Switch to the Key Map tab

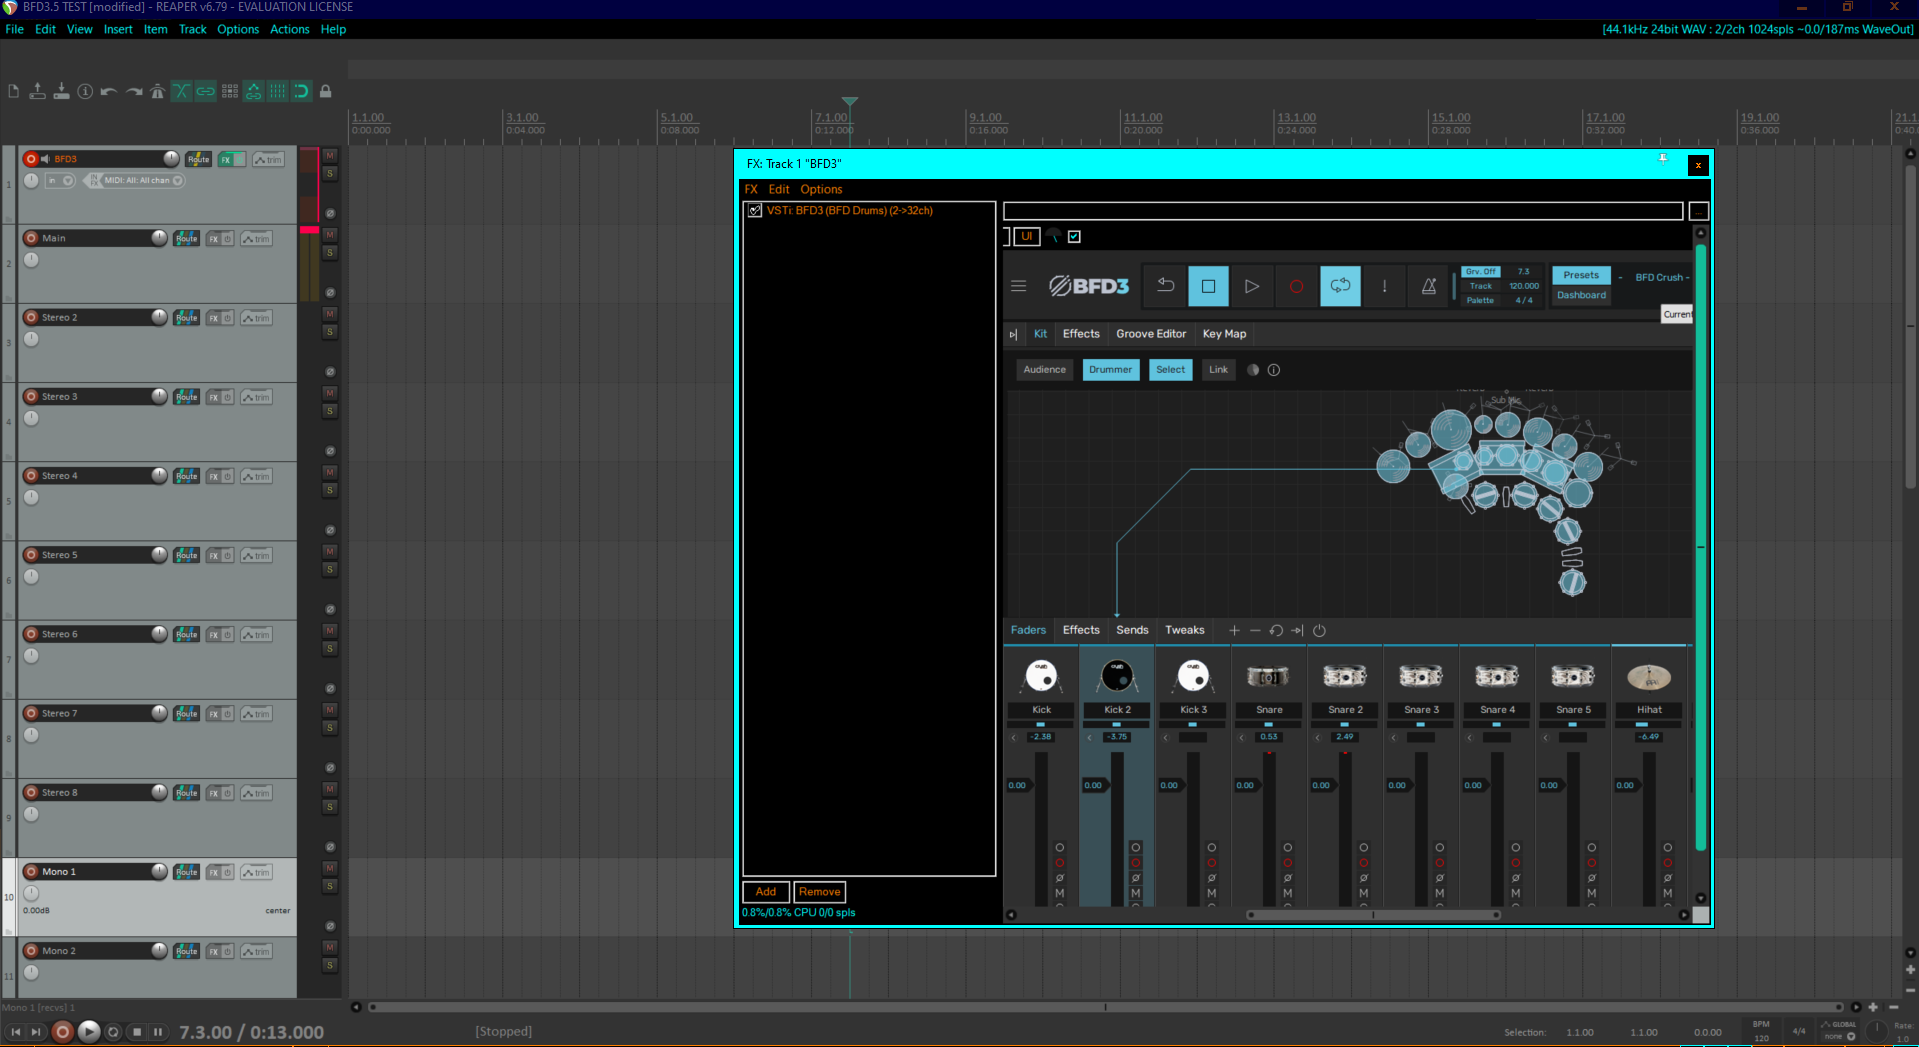click(1224, 334)
